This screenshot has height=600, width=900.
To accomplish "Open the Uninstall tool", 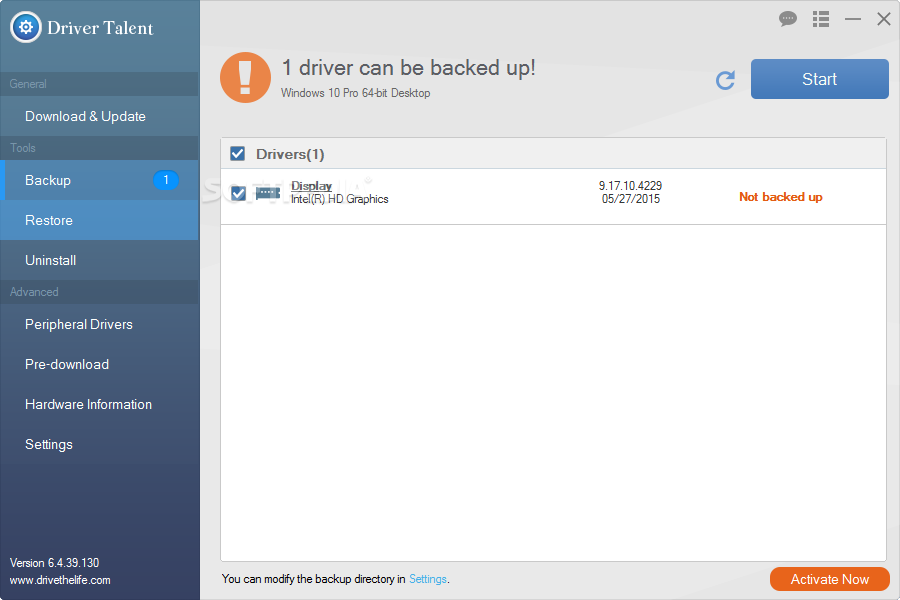I will click(99, 260).
